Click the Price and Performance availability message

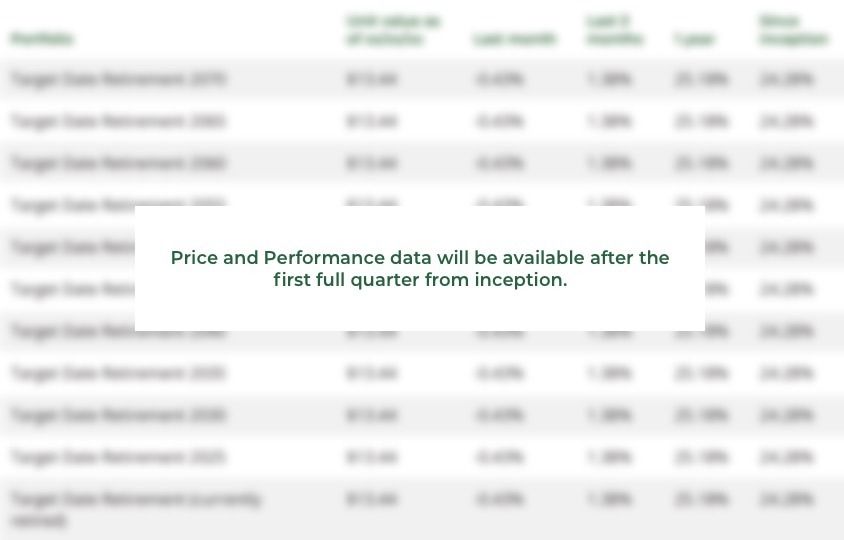pyautogui.click(x=420, y=269)
